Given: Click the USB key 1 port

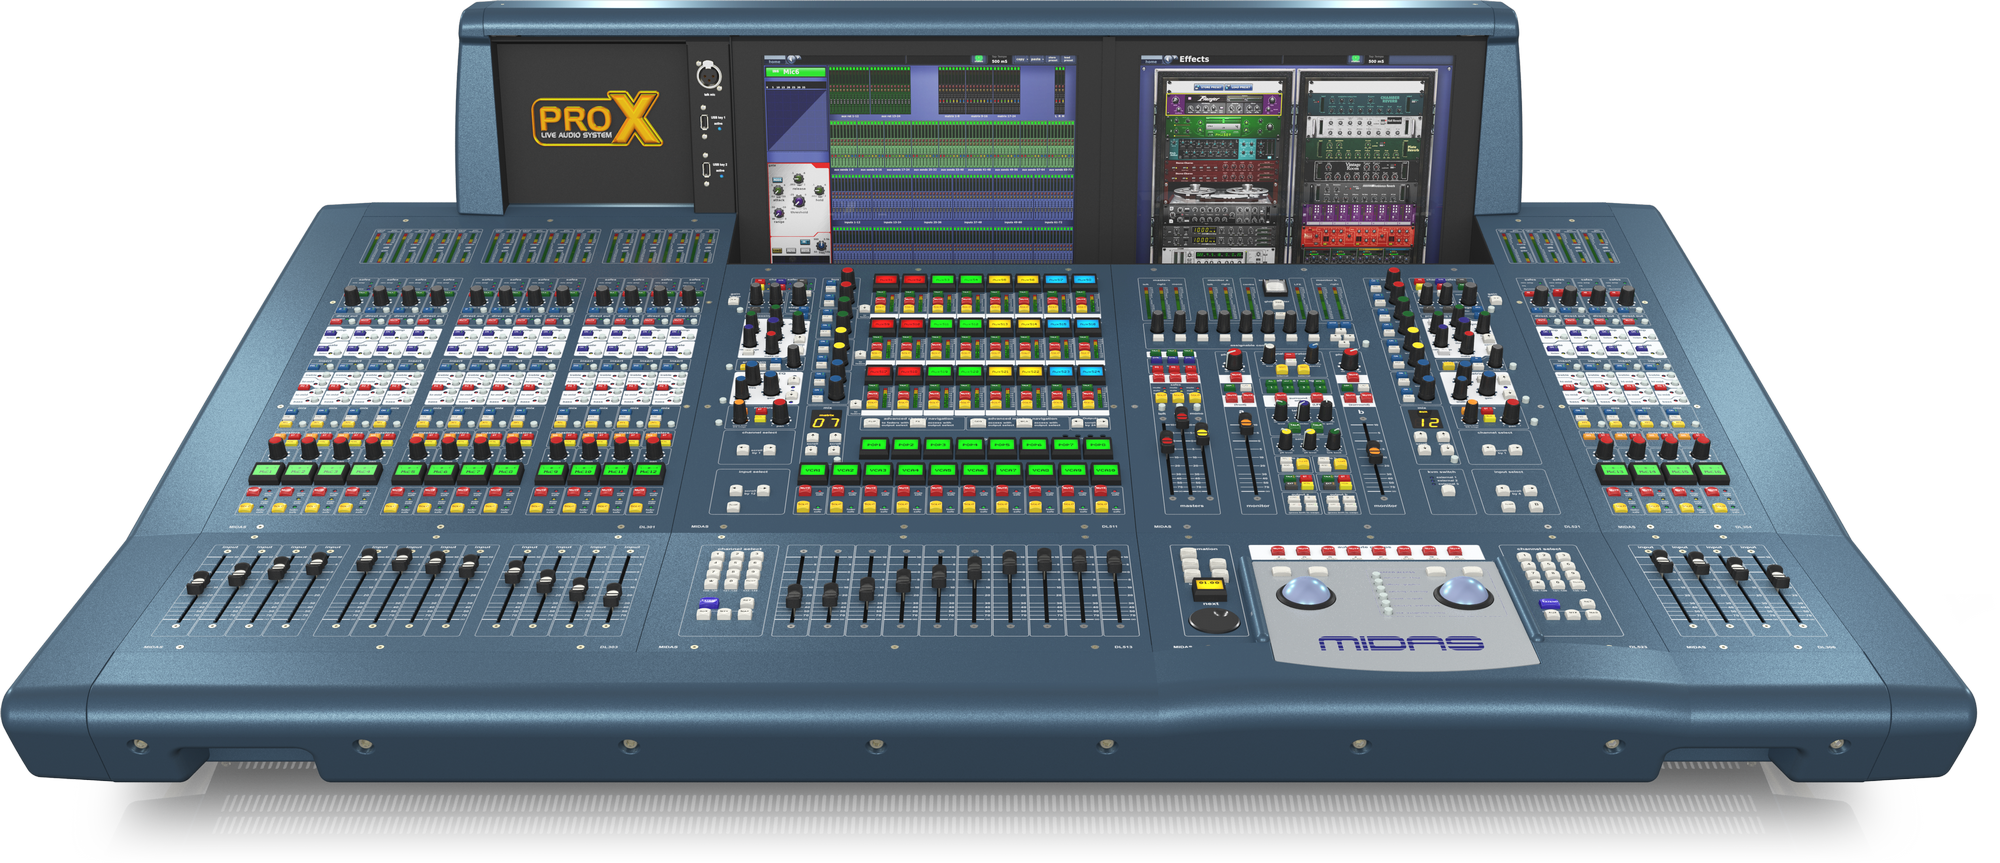Looking at the screenshot, I should [x=705, y=122].
